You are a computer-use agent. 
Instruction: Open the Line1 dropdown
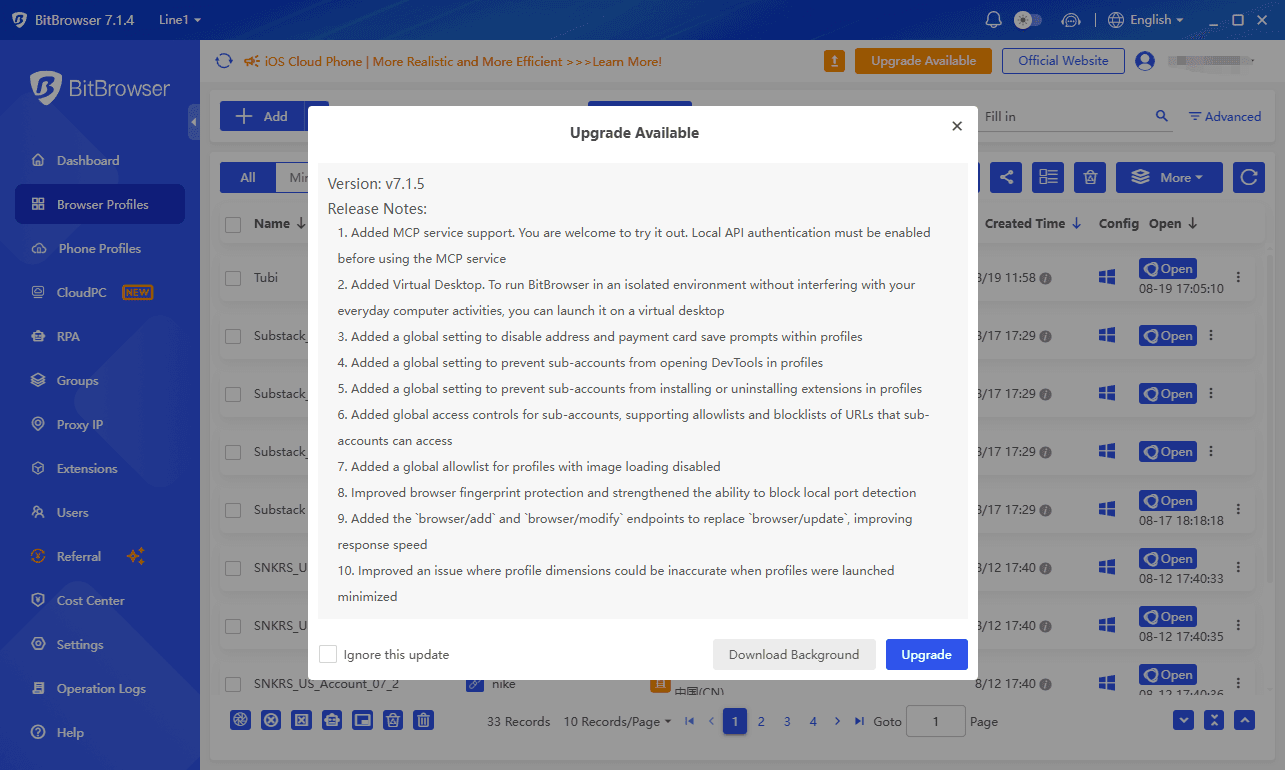coord(180,20)
